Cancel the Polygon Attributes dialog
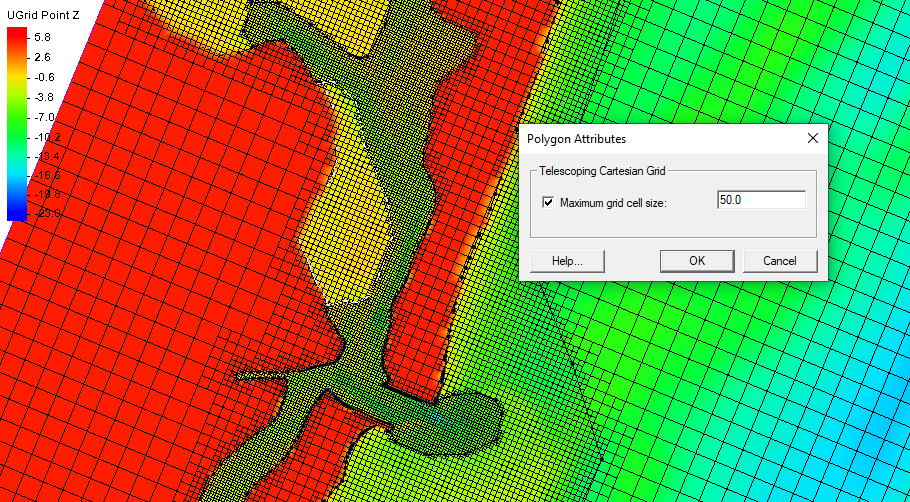Viewport: 910px width, 502px height. (780, 261)
